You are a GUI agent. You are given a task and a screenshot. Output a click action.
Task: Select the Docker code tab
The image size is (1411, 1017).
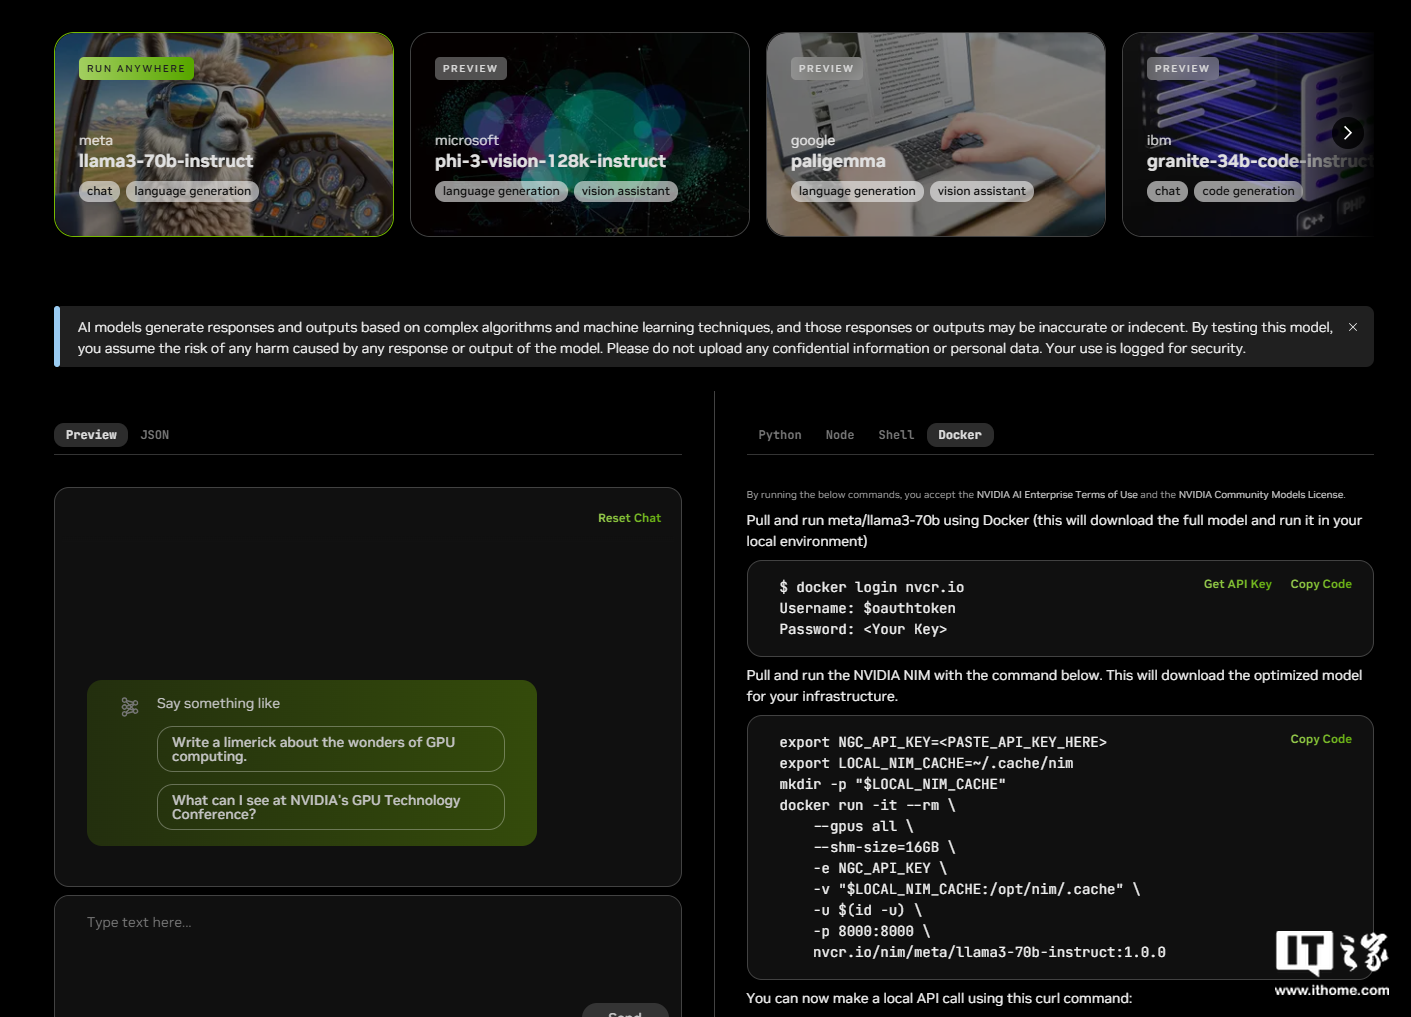point(960,435)
